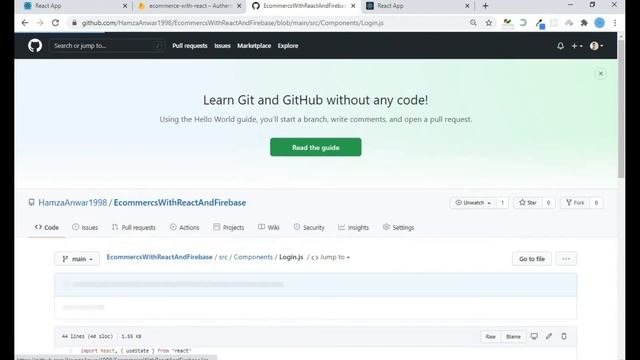This screenshot has width=640, height=360.
Task: Click the Chrome profile avatar circle
Action: point(599,23)
